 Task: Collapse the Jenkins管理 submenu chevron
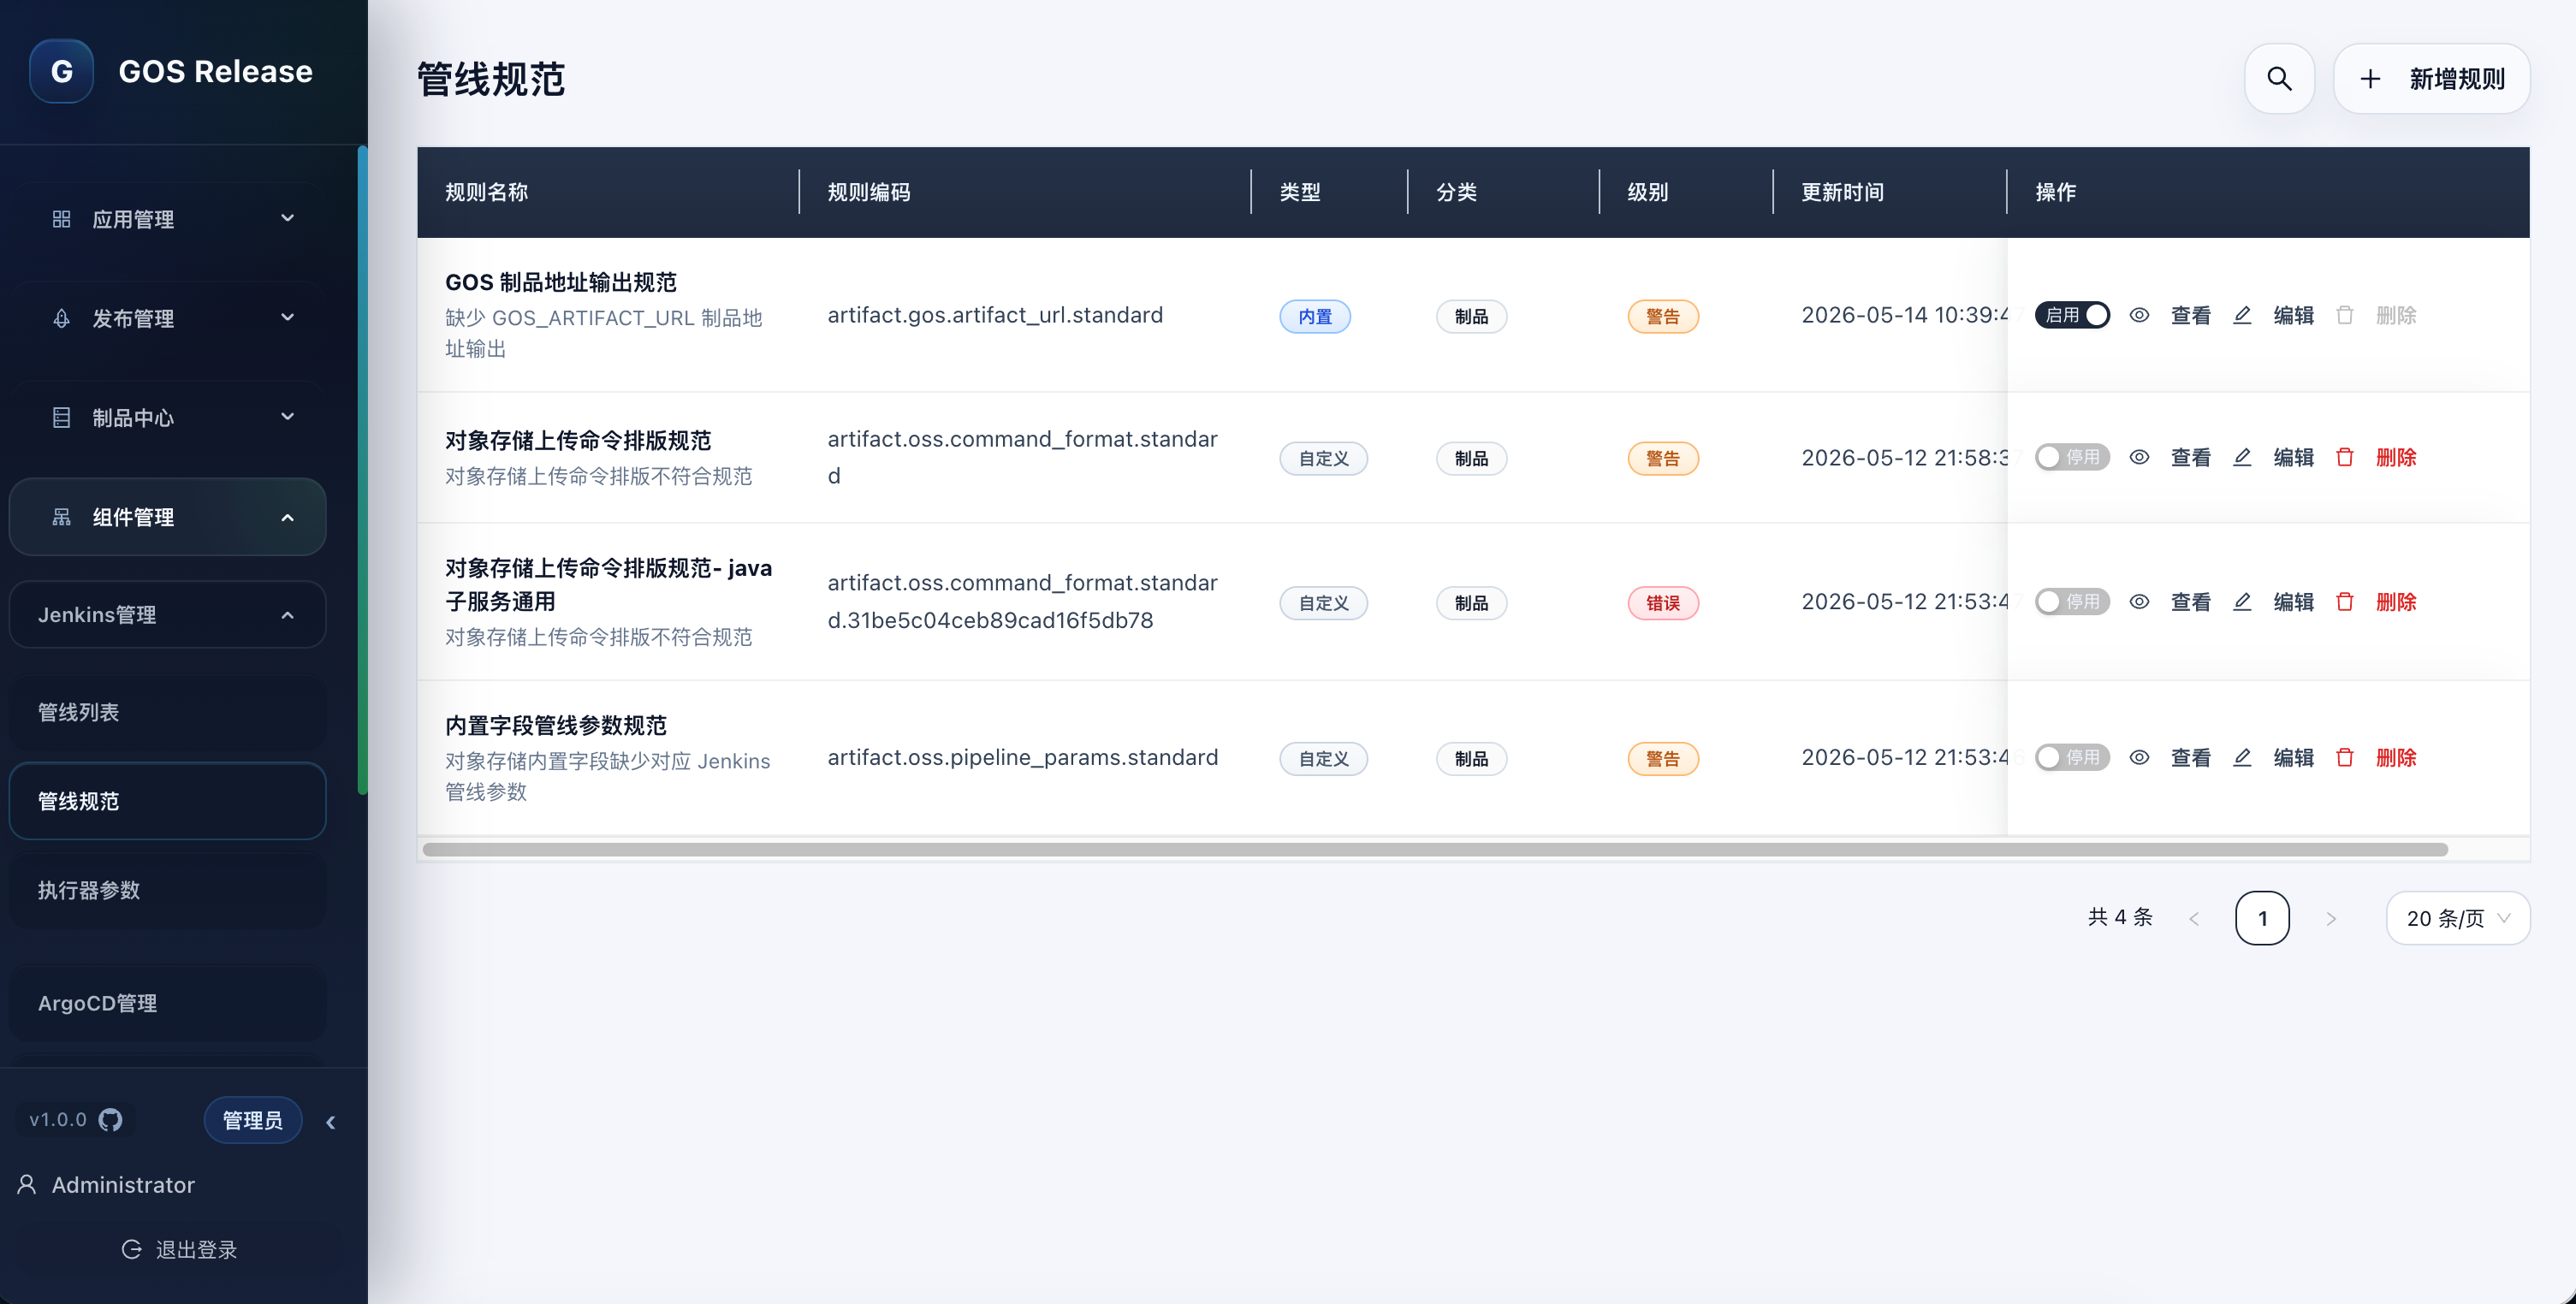coord(288,615)
